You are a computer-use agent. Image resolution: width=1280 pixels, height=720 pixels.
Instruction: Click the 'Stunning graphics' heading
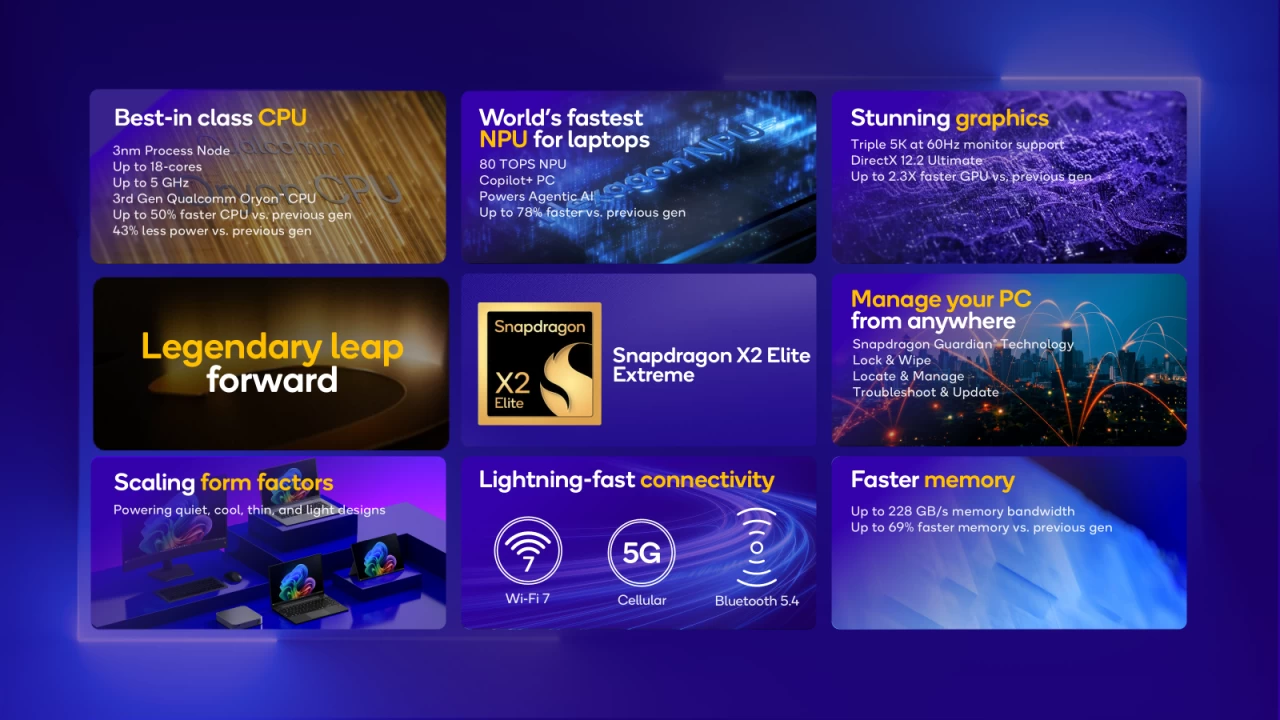click(950, 118)
